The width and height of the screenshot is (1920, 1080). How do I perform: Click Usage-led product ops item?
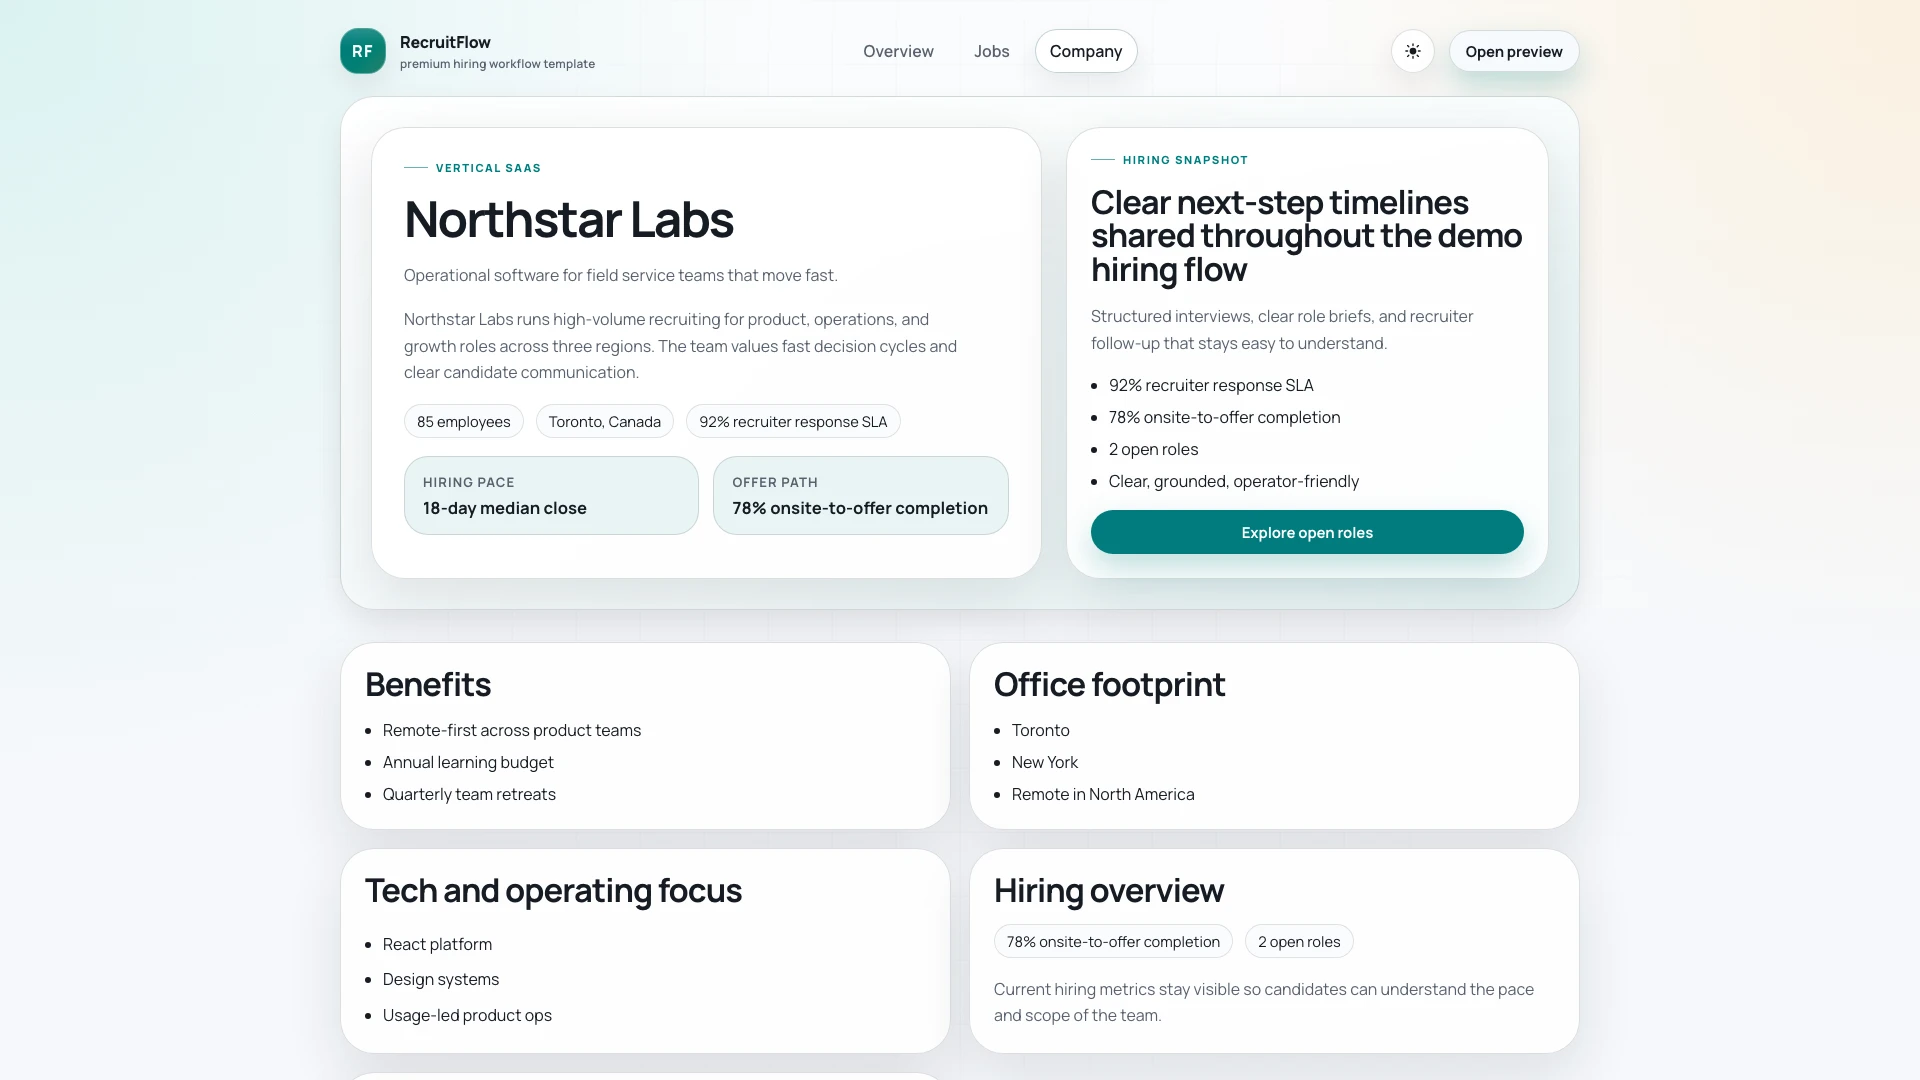467,1015
